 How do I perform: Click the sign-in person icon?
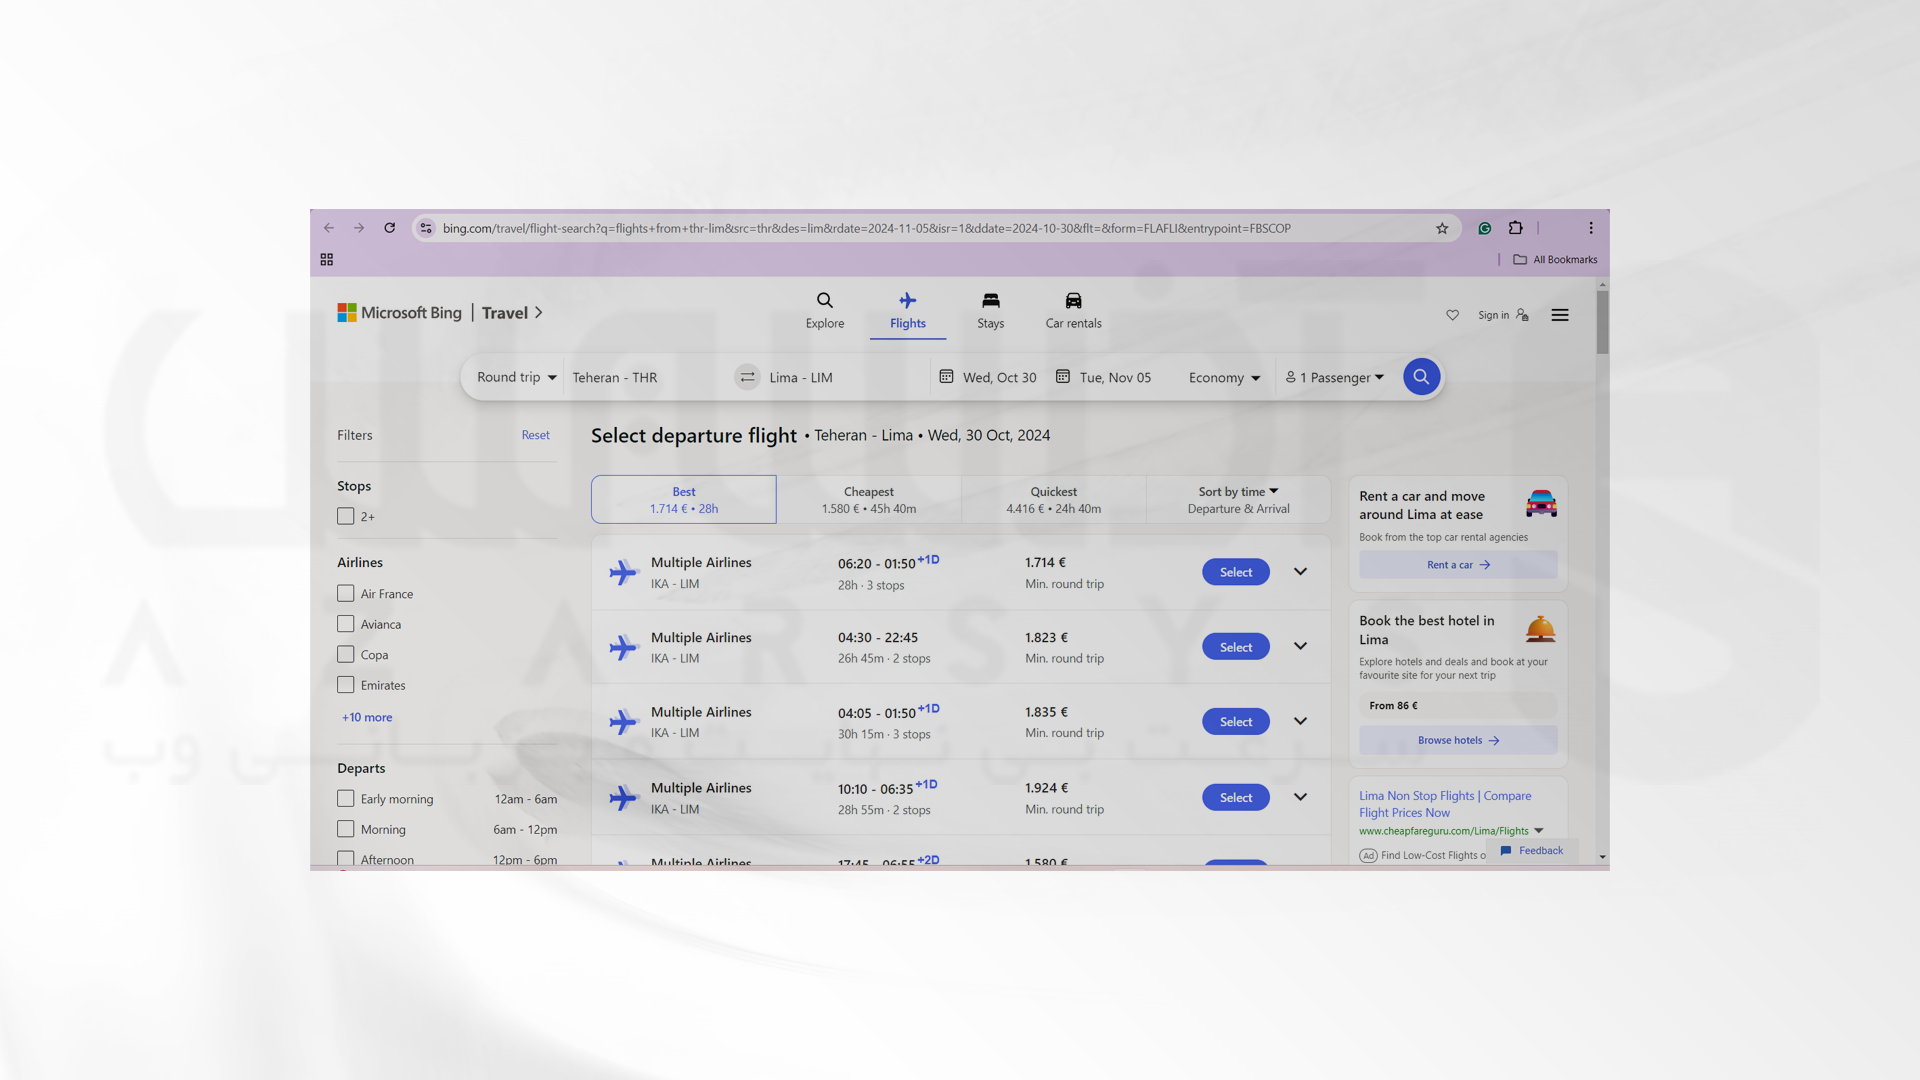click(x=1522, y=315)
